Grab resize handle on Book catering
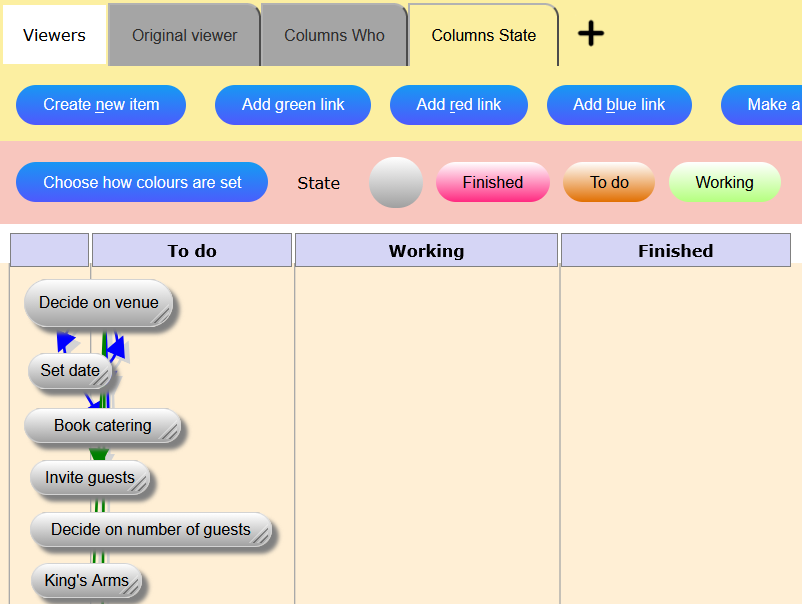Image resolution: width=802 pixels, height=604 pixels. tap(170, 432)
